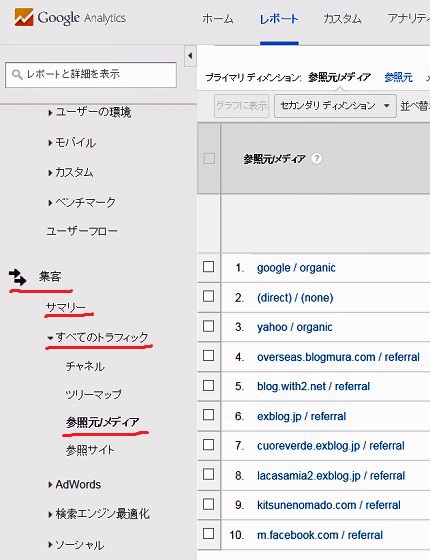
Task: Switch to the レポート tab
Action: (279, 19)
